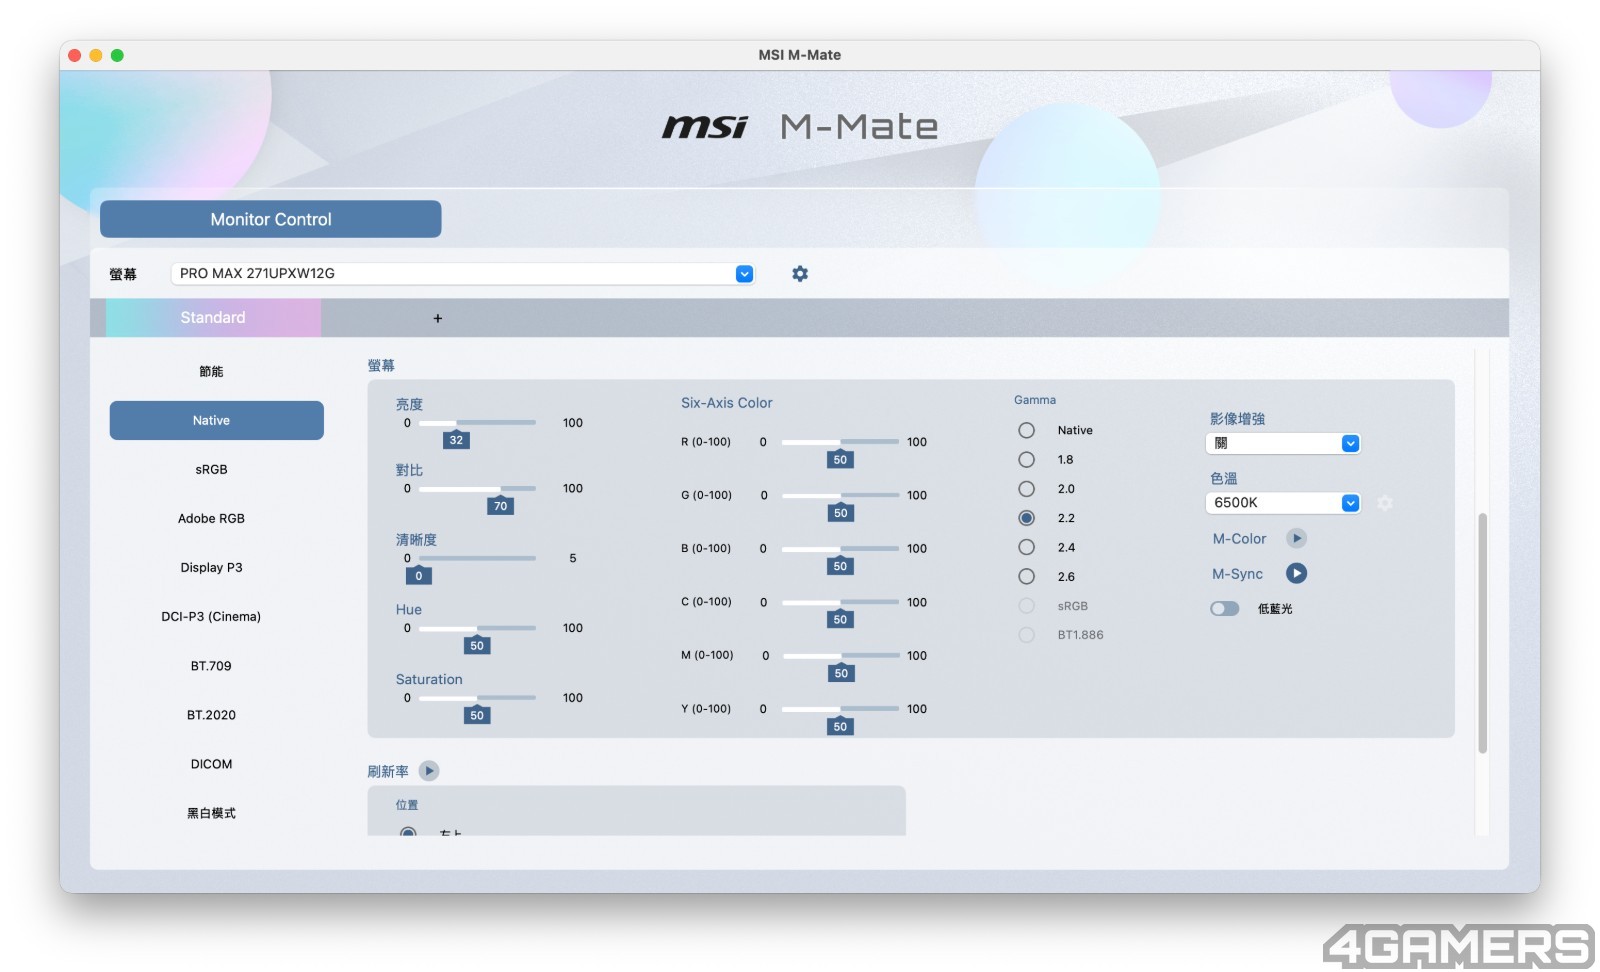Viewport: 1600px width, 972px height.
Task: Expand the 刷新率 section arrow icon
Action: point(429,770)
